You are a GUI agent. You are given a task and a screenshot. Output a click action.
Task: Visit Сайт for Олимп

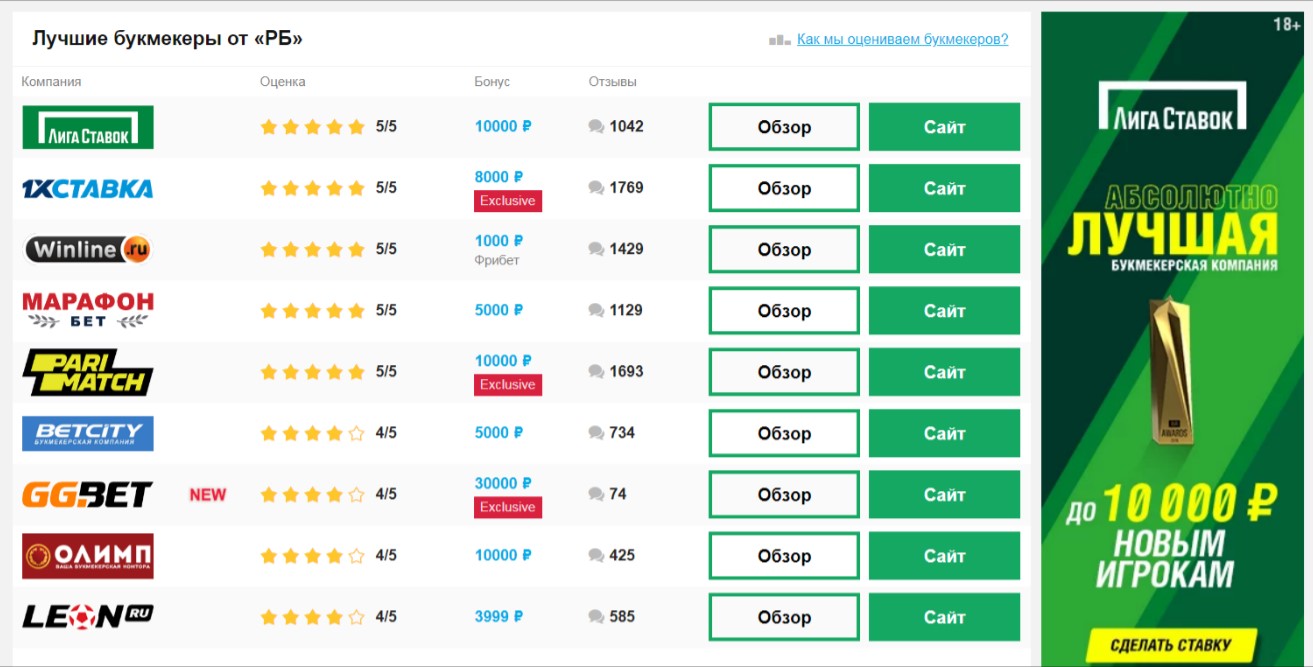click(944, 556)
